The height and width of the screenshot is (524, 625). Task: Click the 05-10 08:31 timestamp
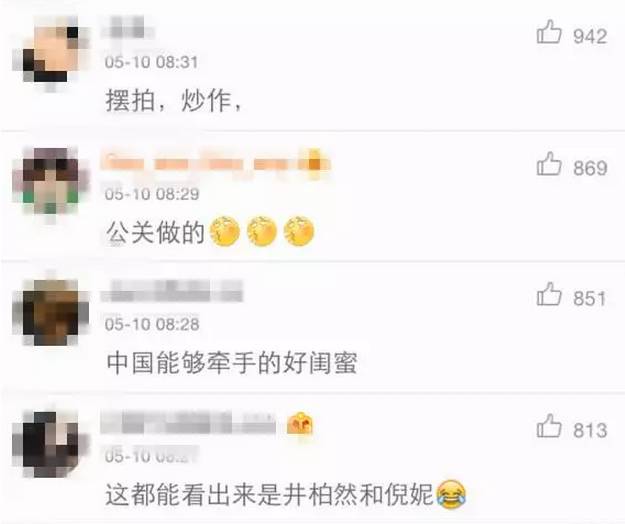tap(151, 62)
